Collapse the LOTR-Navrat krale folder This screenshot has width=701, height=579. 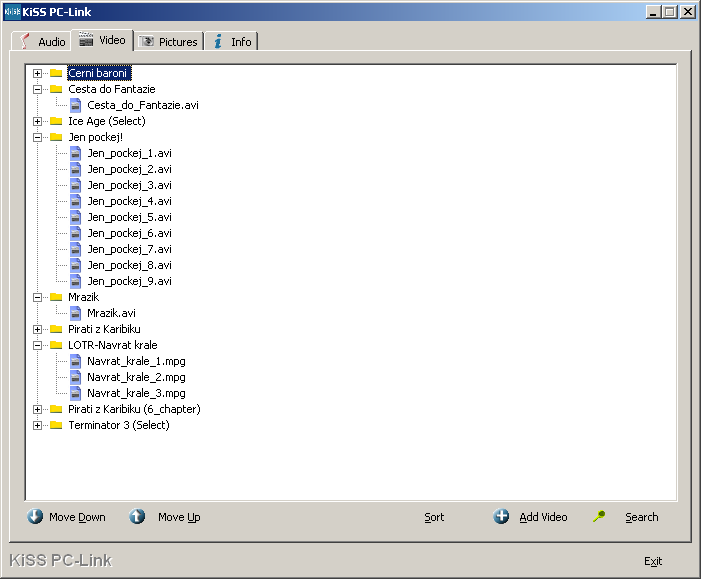(38, 345)
